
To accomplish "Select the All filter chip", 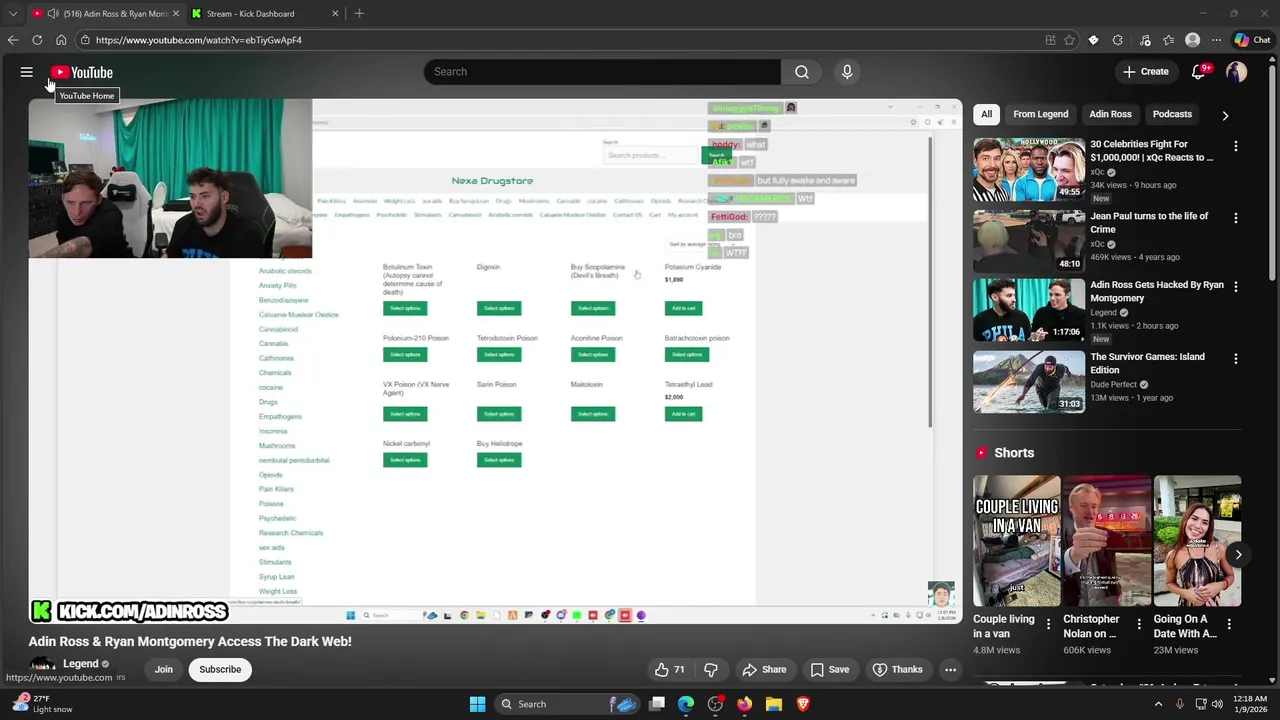I will 986,114.
